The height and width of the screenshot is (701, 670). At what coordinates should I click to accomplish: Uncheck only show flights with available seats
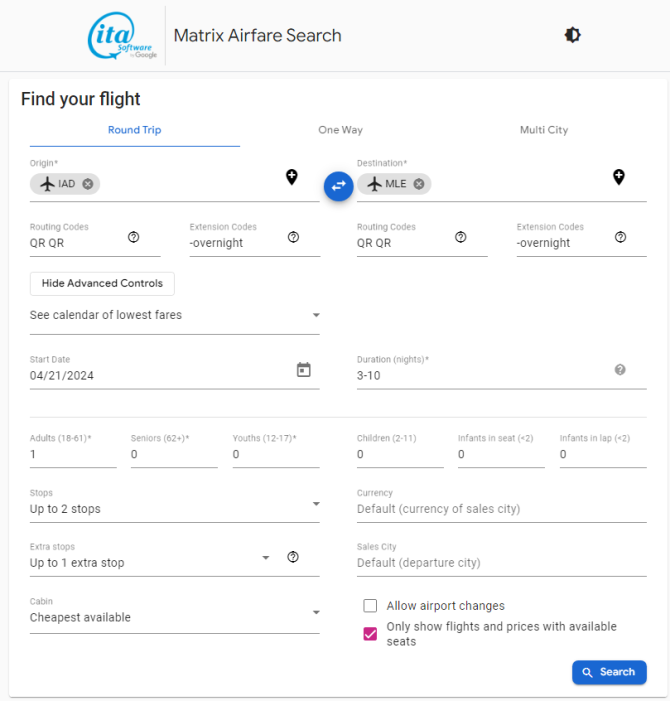coord(370,634)
